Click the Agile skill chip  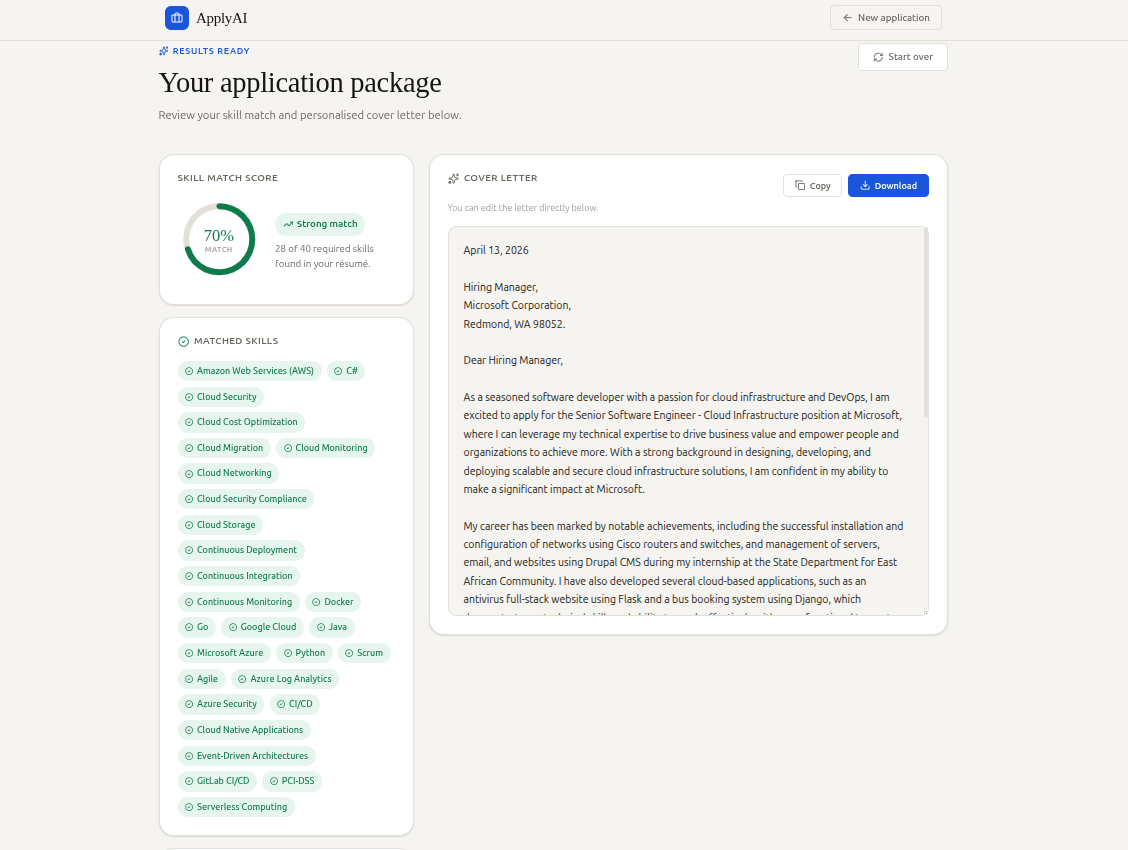(x=201, y=679)
